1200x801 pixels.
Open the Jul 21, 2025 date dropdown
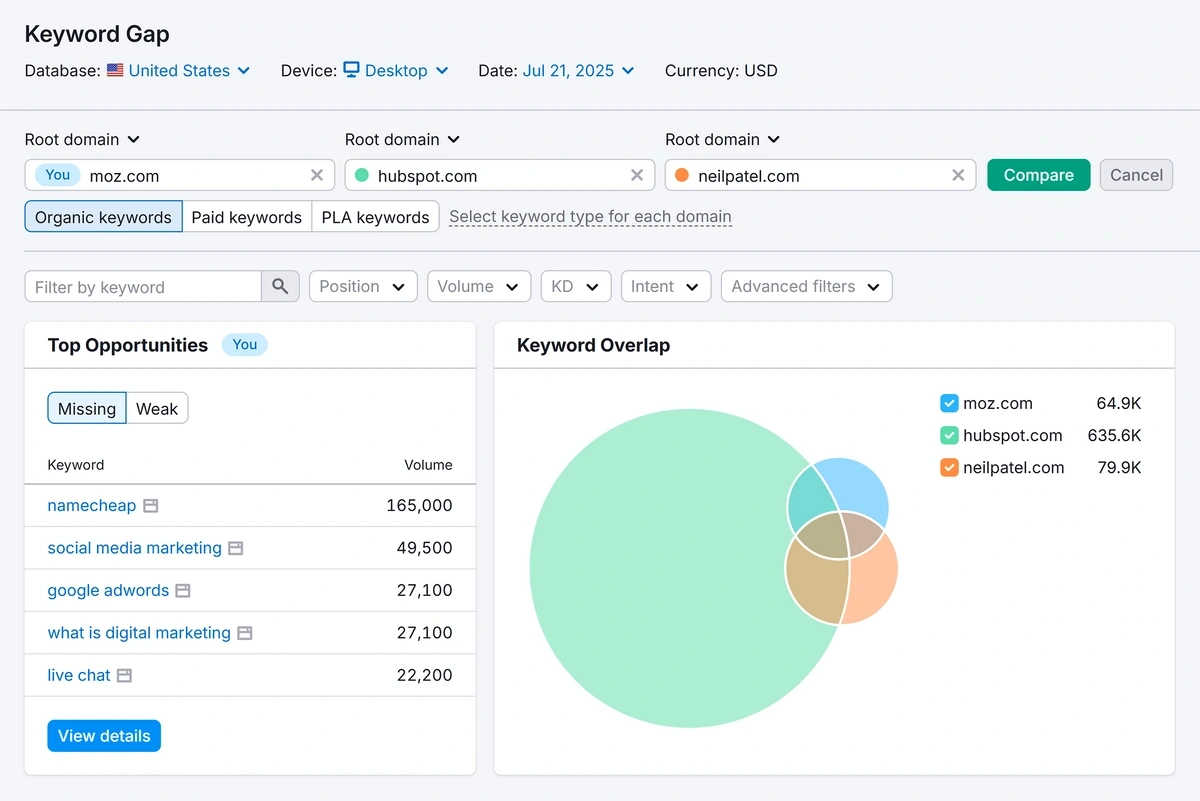pyautogui.click(x=578, y=71)
